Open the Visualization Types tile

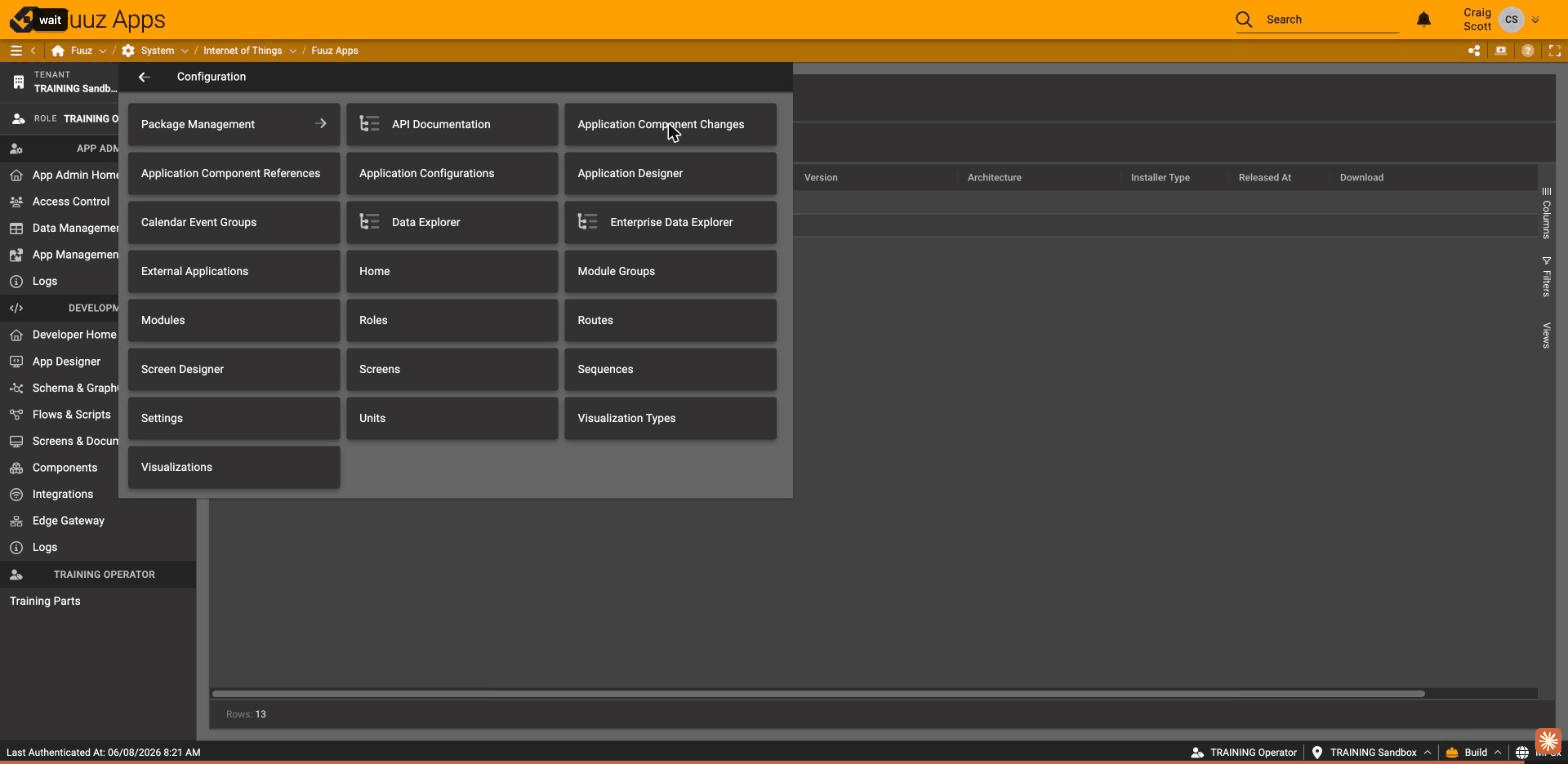[x=670, y=418]
